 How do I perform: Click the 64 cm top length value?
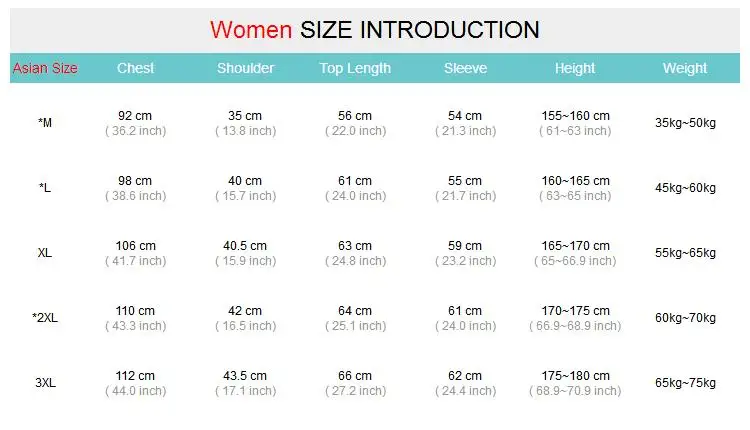coord(355,311)
